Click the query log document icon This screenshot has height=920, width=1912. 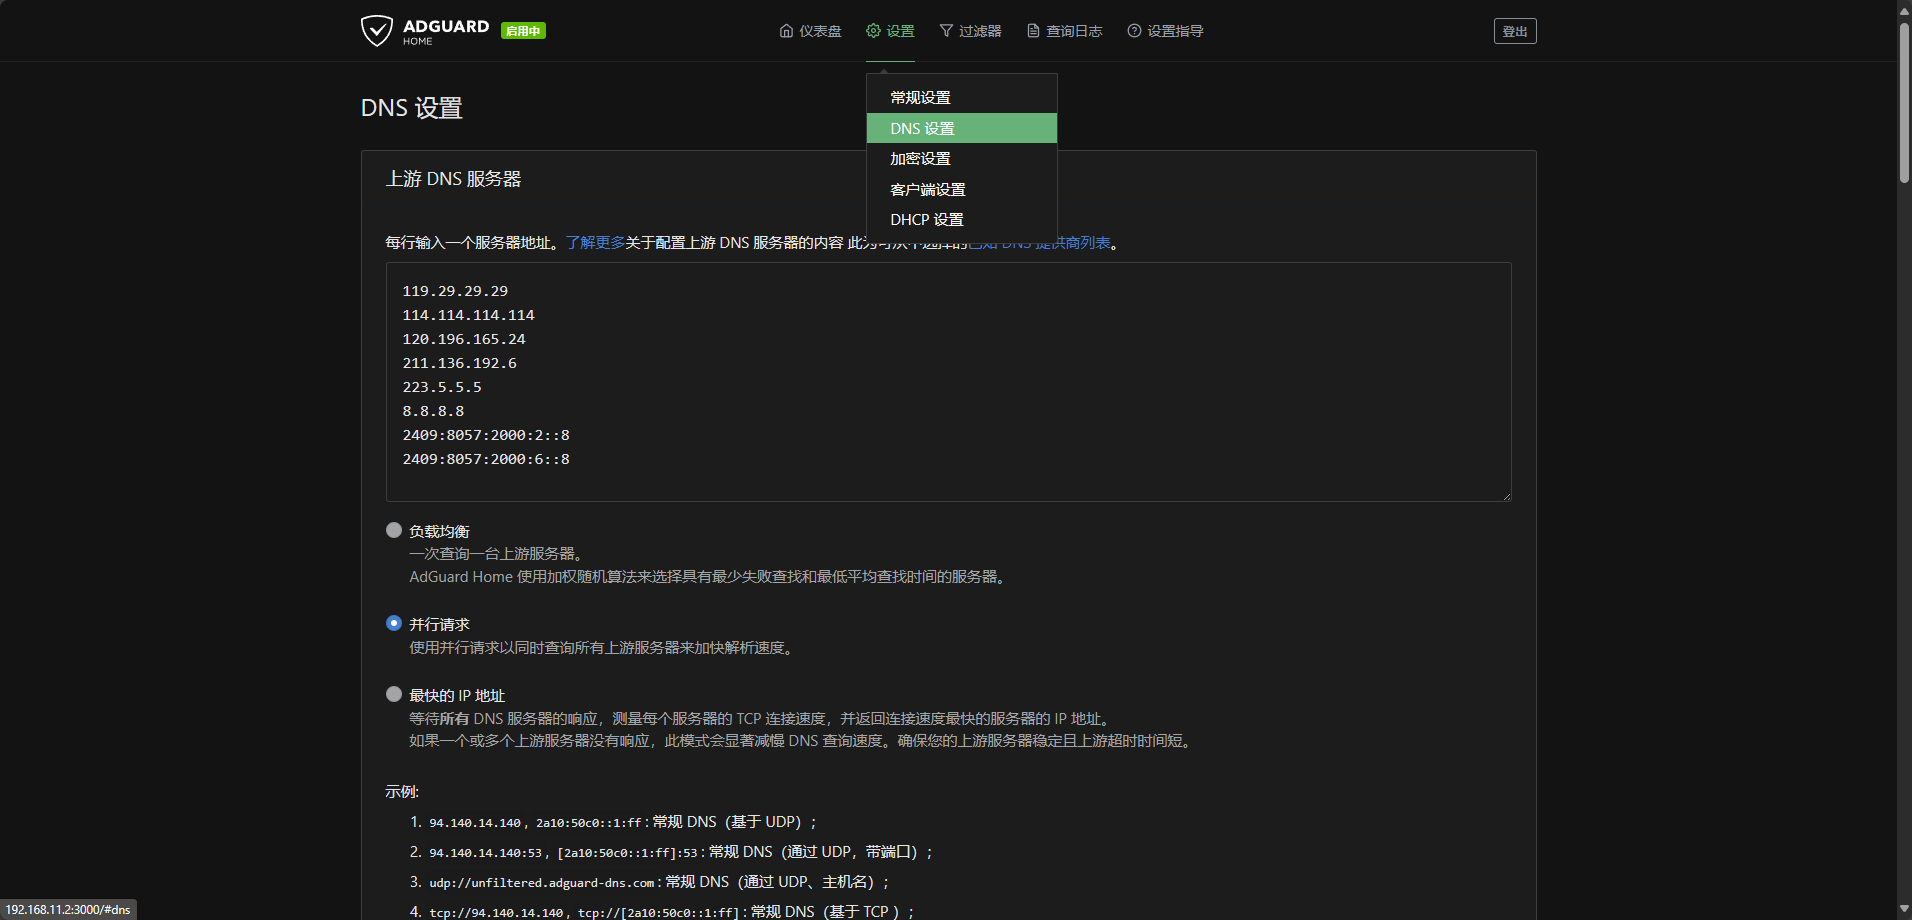(x=1033, y=31)
